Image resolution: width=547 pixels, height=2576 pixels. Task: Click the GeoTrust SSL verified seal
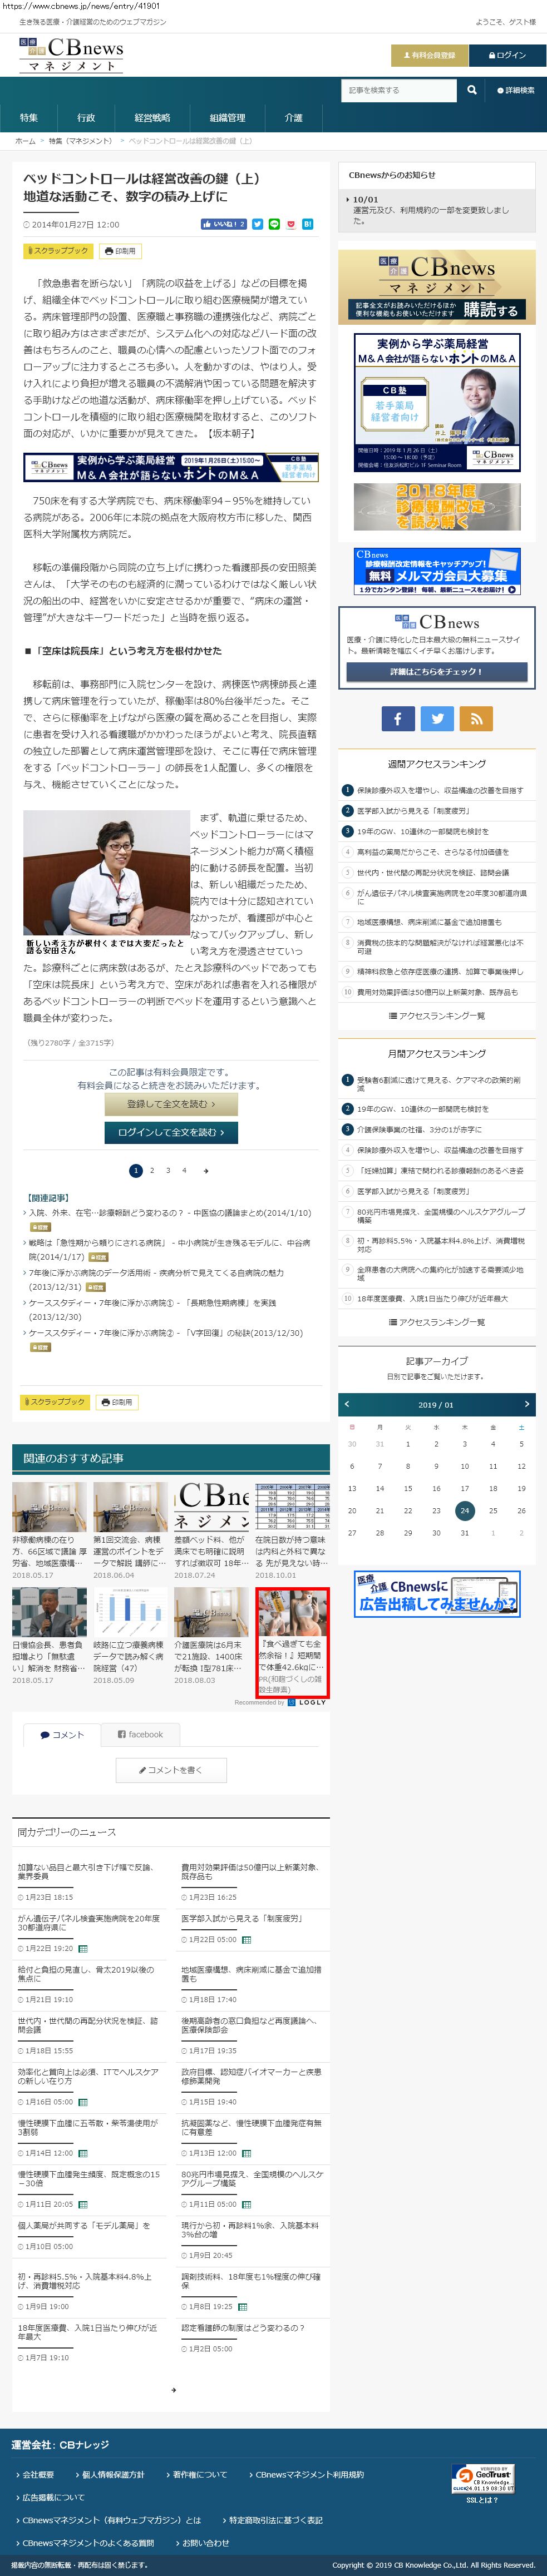click(x=482, y=2478)
